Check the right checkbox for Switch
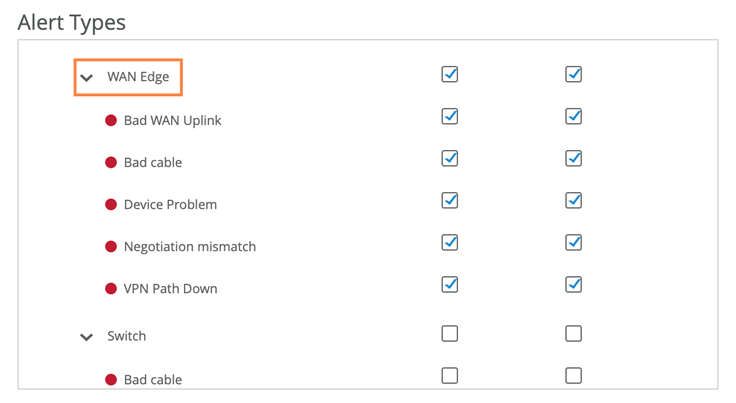Viewport: 736px width, 403px height. (x=573, y=333)
